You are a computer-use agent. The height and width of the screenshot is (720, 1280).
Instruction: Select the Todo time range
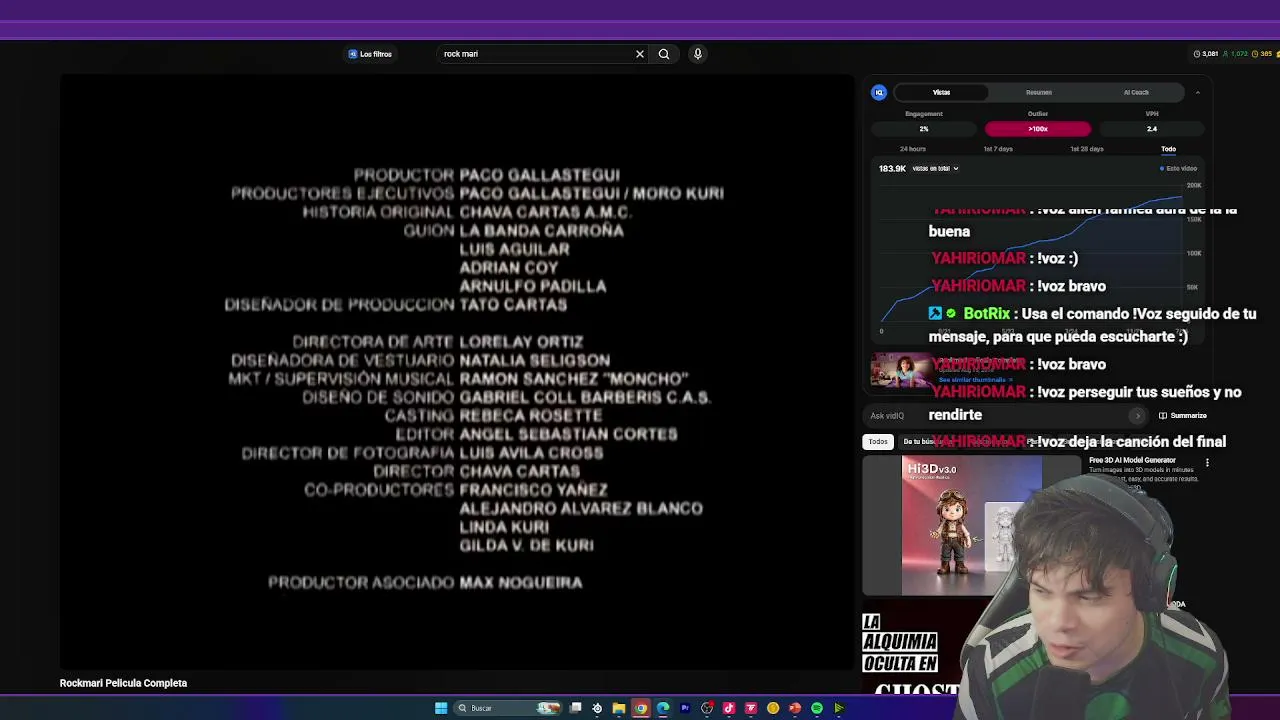click(1168, 149)
